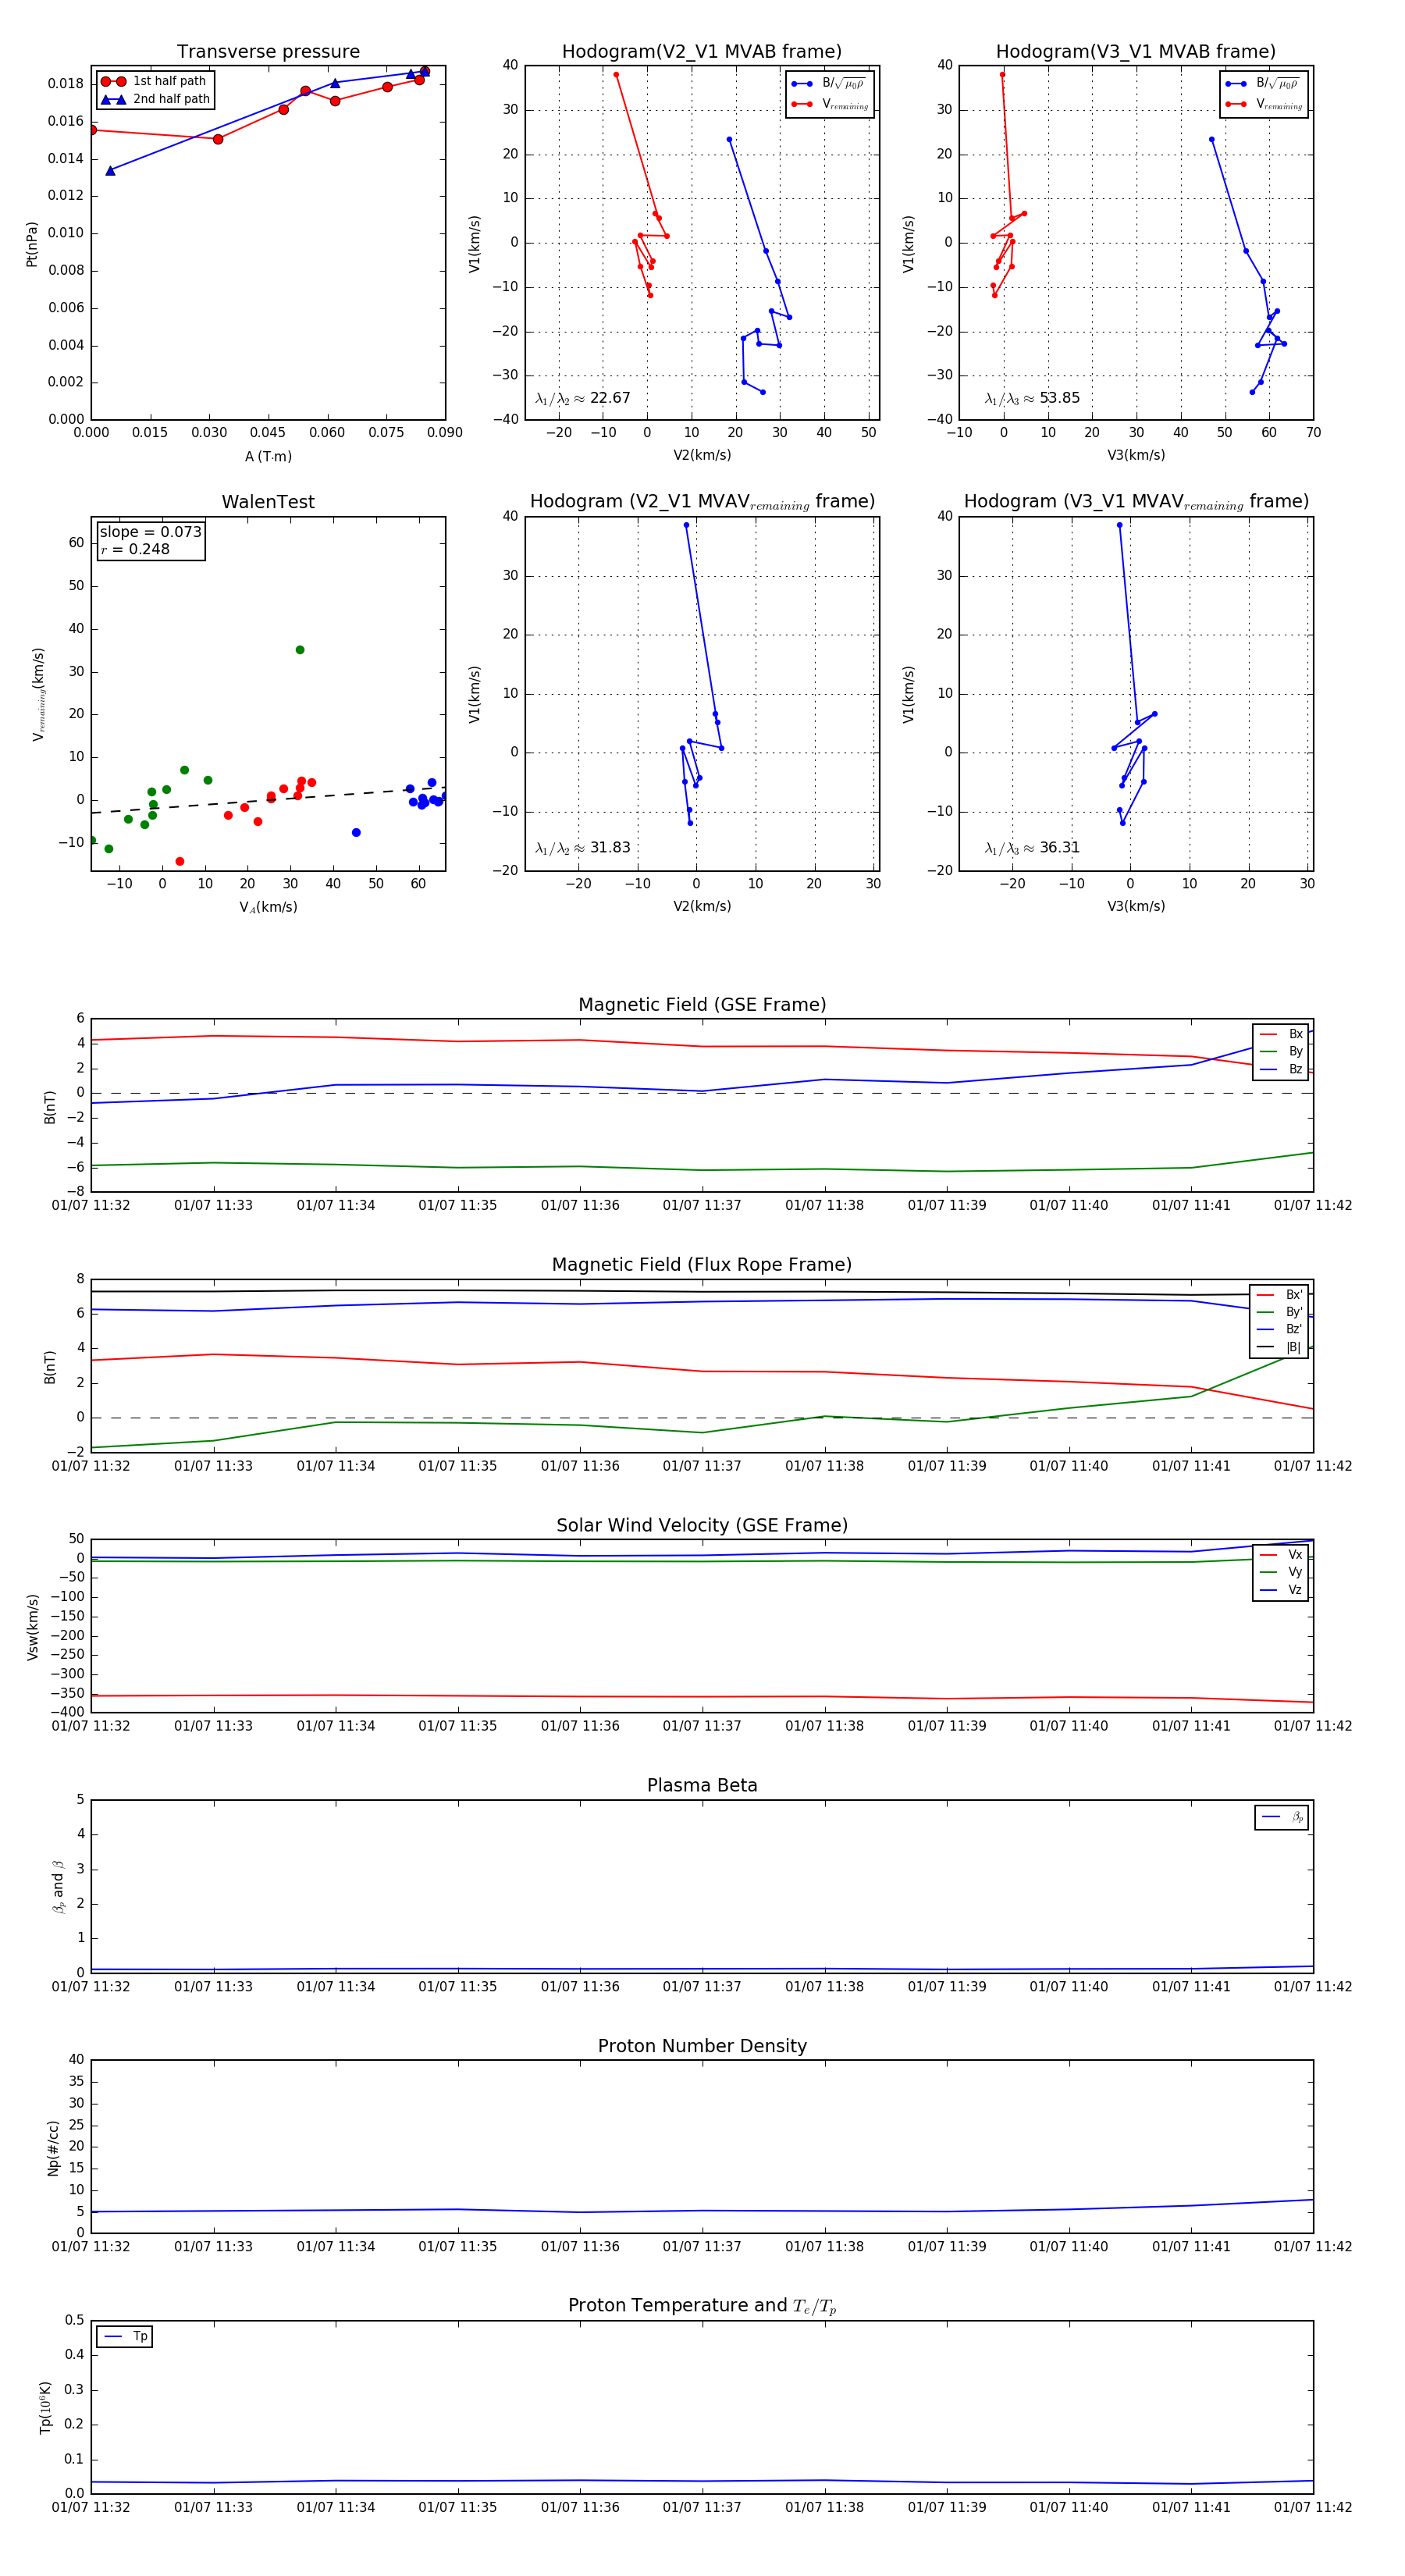Select the Vx legend entry

click(1281, 1555)
